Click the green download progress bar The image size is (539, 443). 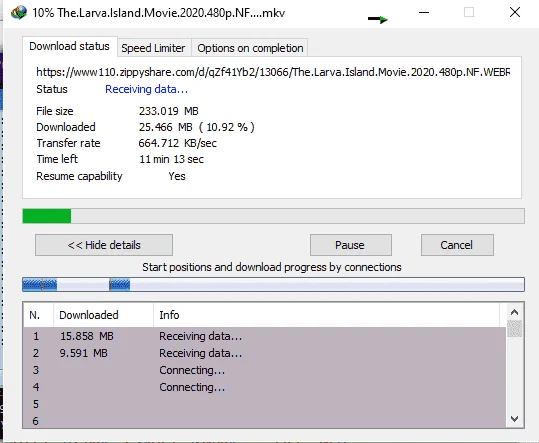[x=273, y=216]
